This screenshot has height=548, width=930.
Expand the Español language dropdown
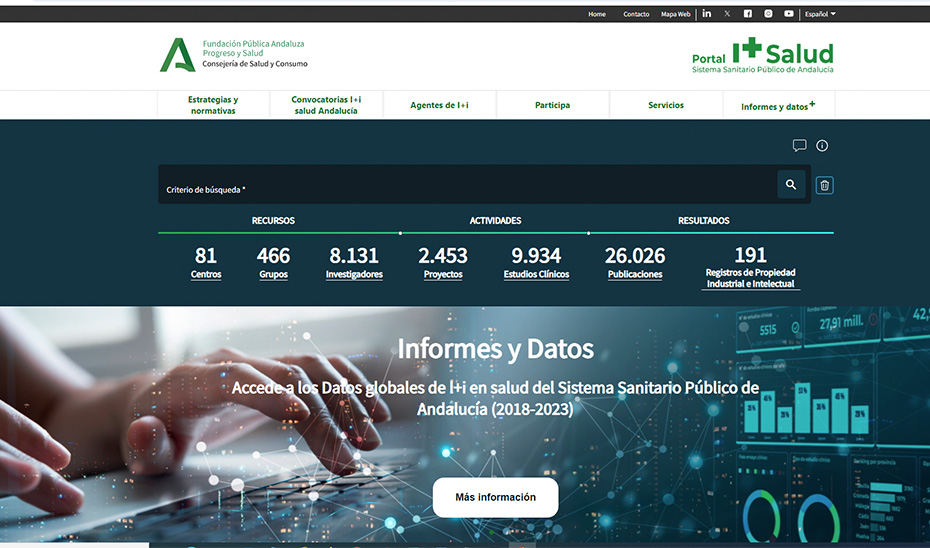tap(820, 14)
